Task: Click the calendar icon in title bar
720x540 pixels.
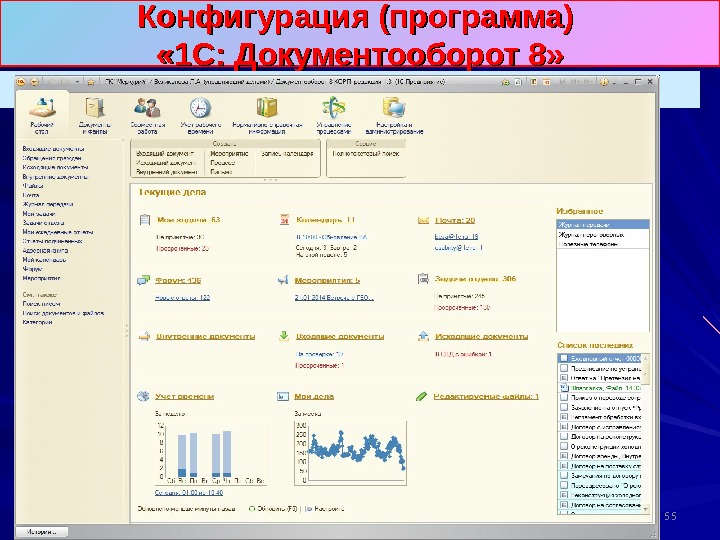Action: point(546,82)
